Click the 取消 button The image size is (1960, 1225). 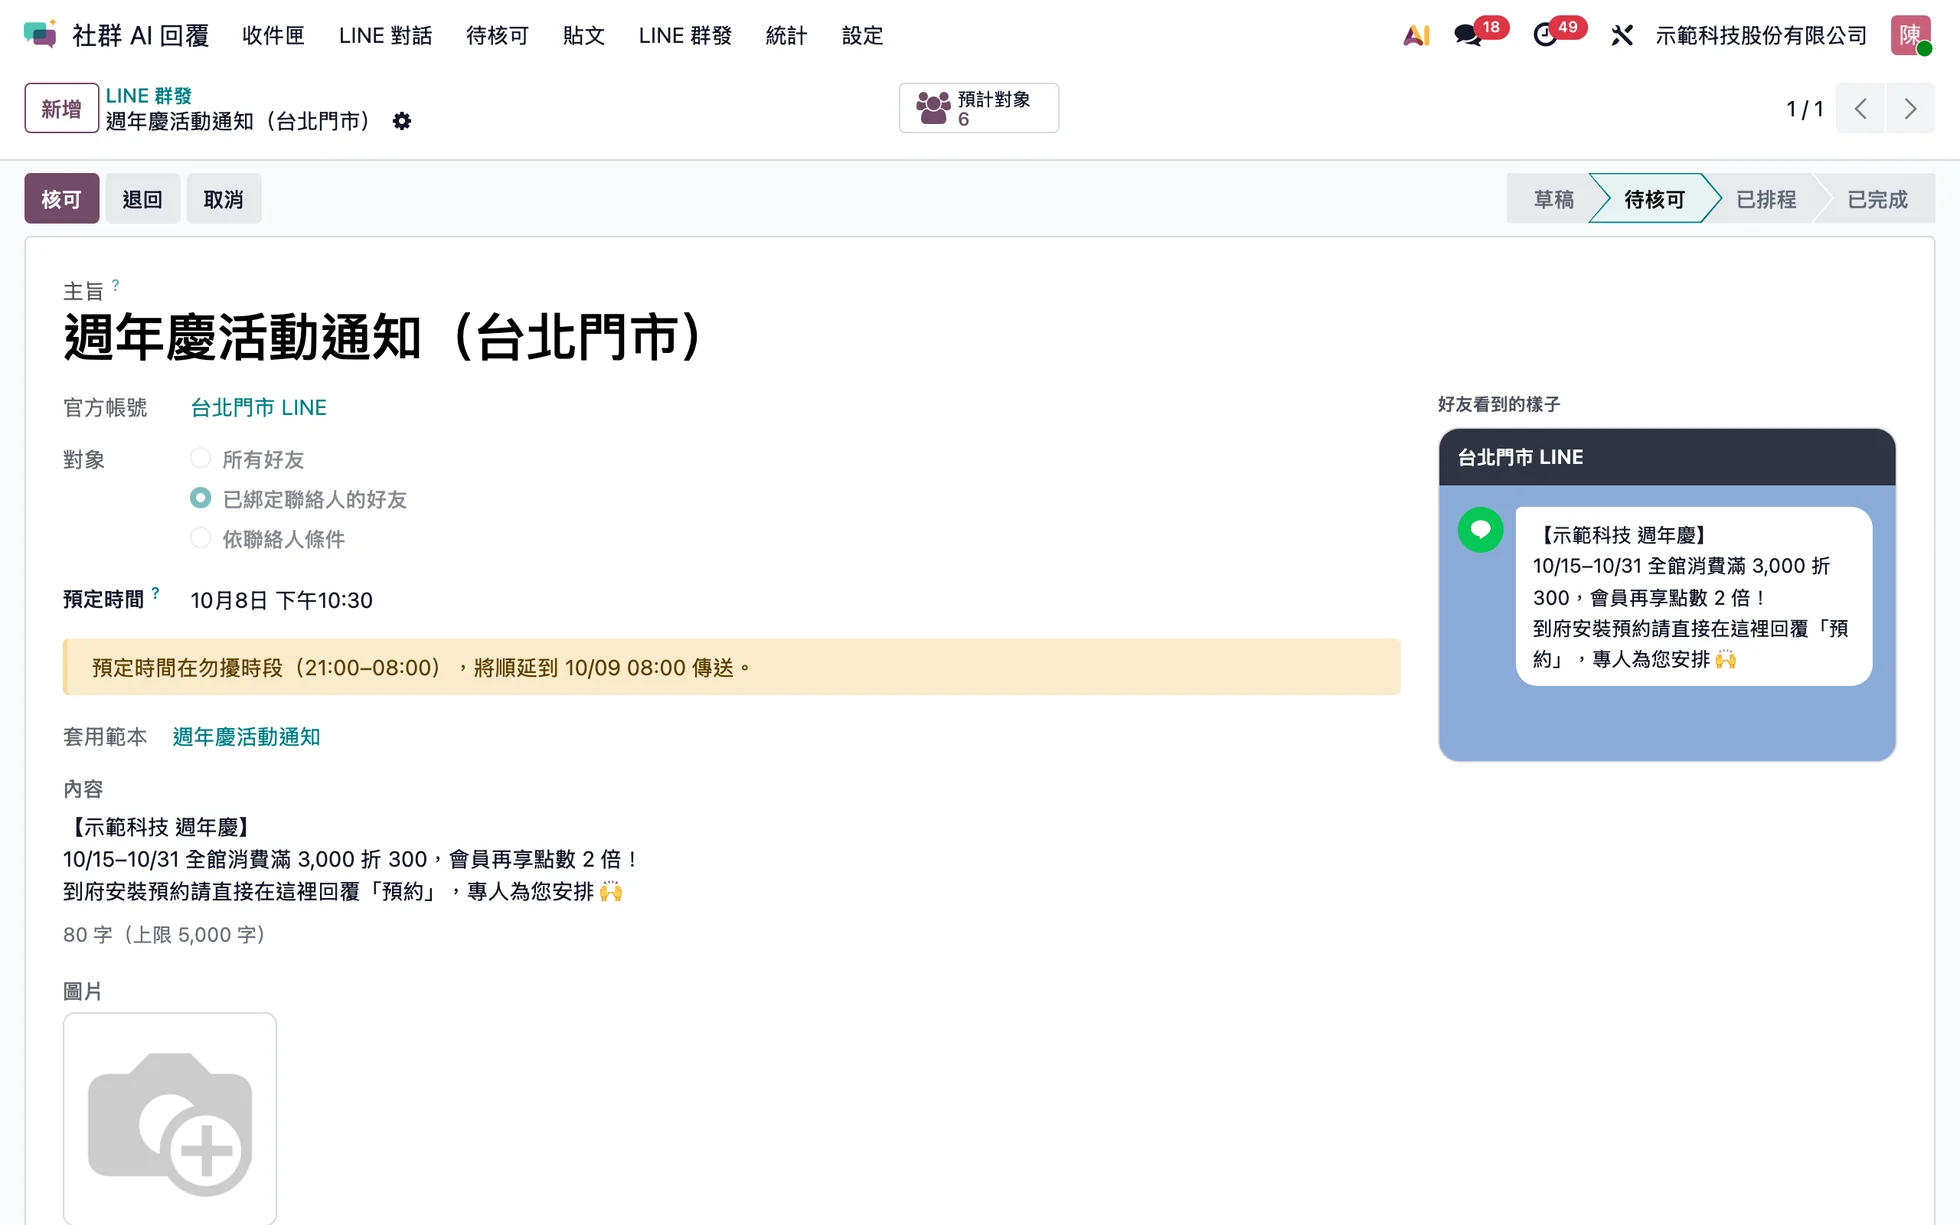pos(223,199)
